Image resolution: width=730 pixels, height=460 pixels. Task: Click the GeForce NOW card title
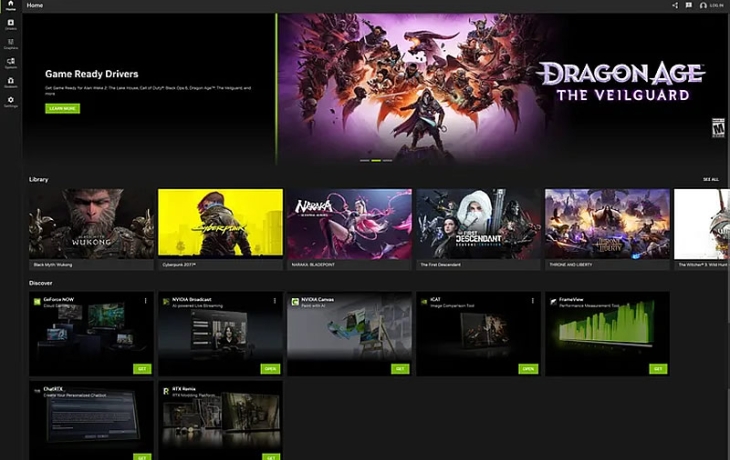click(59, 299)
